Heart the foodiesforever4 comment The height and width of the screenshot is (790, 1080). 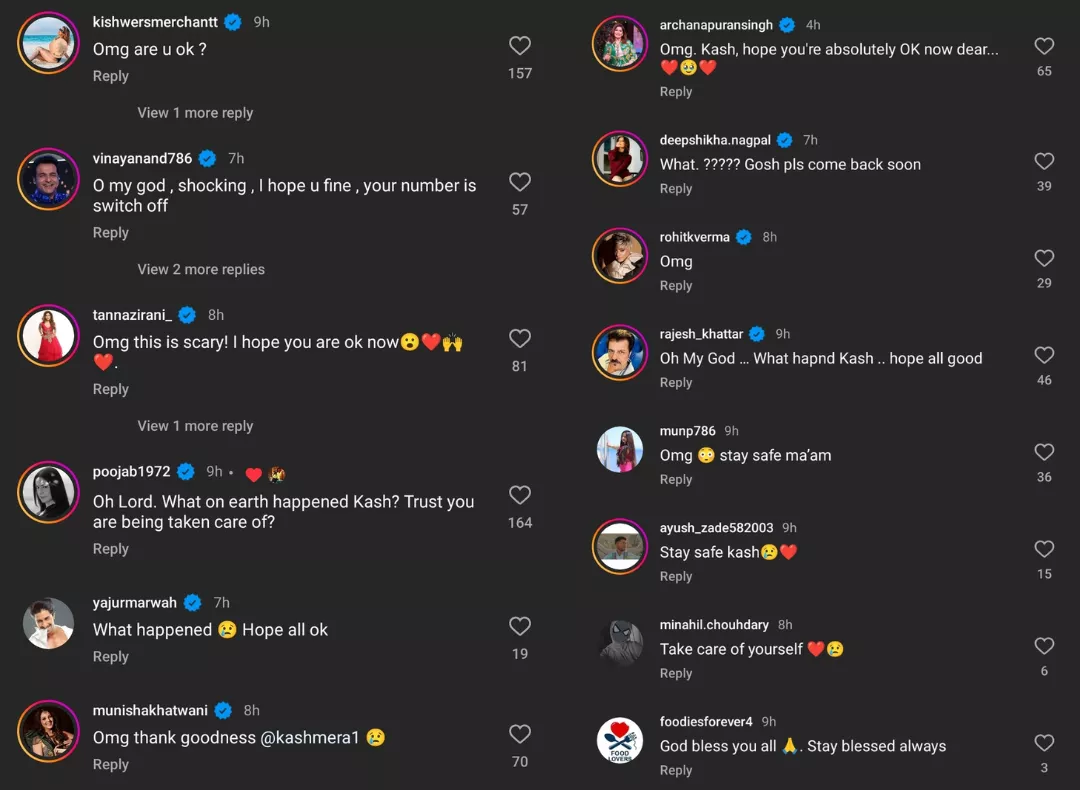click(x=1044, y=743)
